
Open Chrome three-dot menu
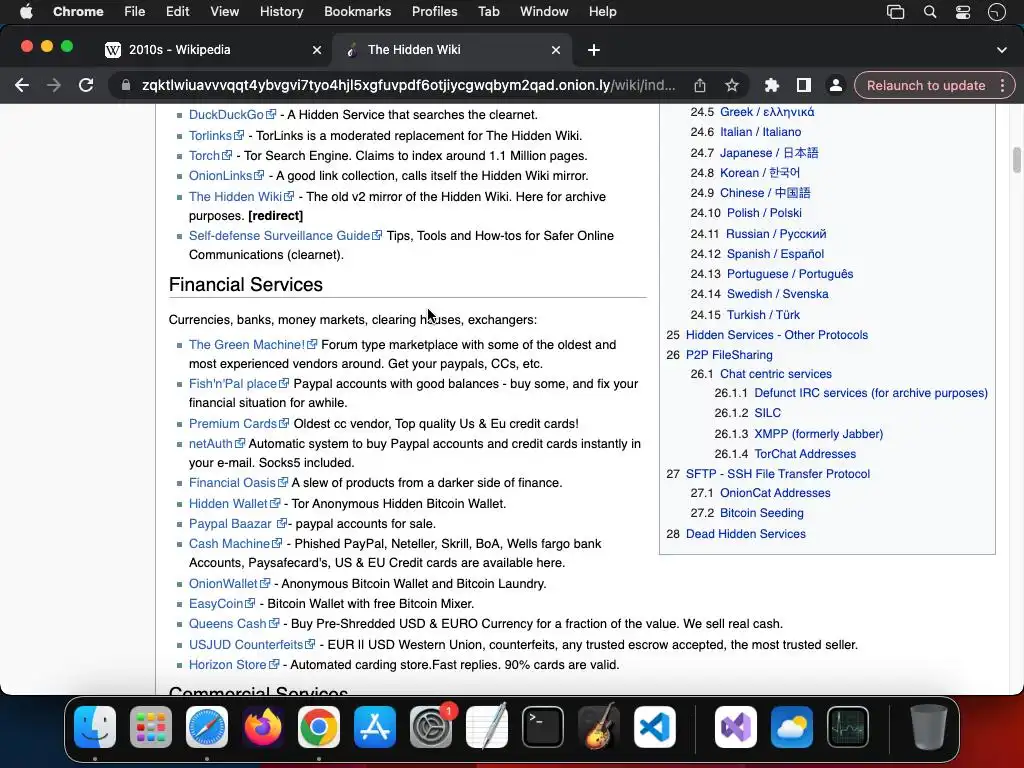click(x=1002, y=86)
